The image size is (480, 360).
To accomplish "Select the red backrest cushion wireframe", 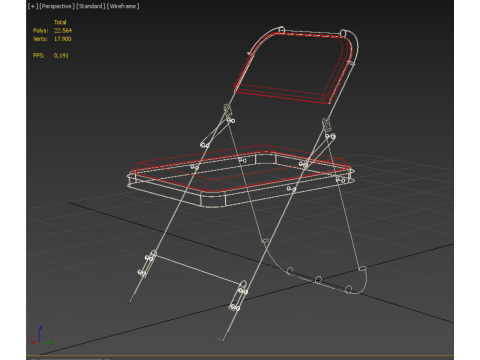I will [293, 67].
